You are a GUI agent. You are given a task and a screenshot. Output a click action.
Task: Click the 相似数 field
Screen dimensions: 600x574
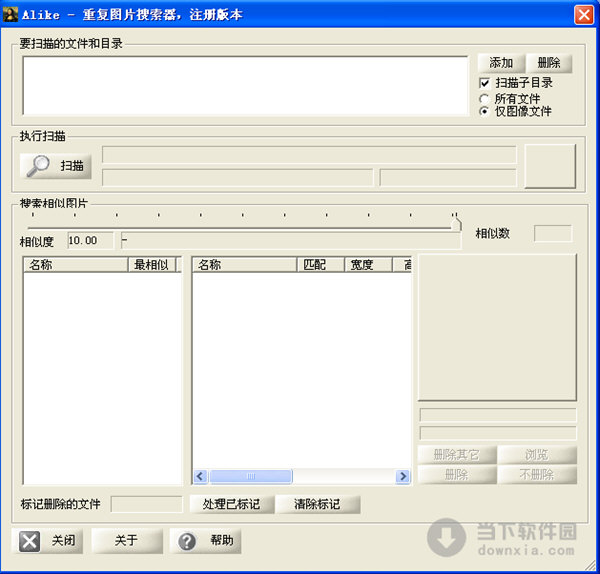click(553, 233)
